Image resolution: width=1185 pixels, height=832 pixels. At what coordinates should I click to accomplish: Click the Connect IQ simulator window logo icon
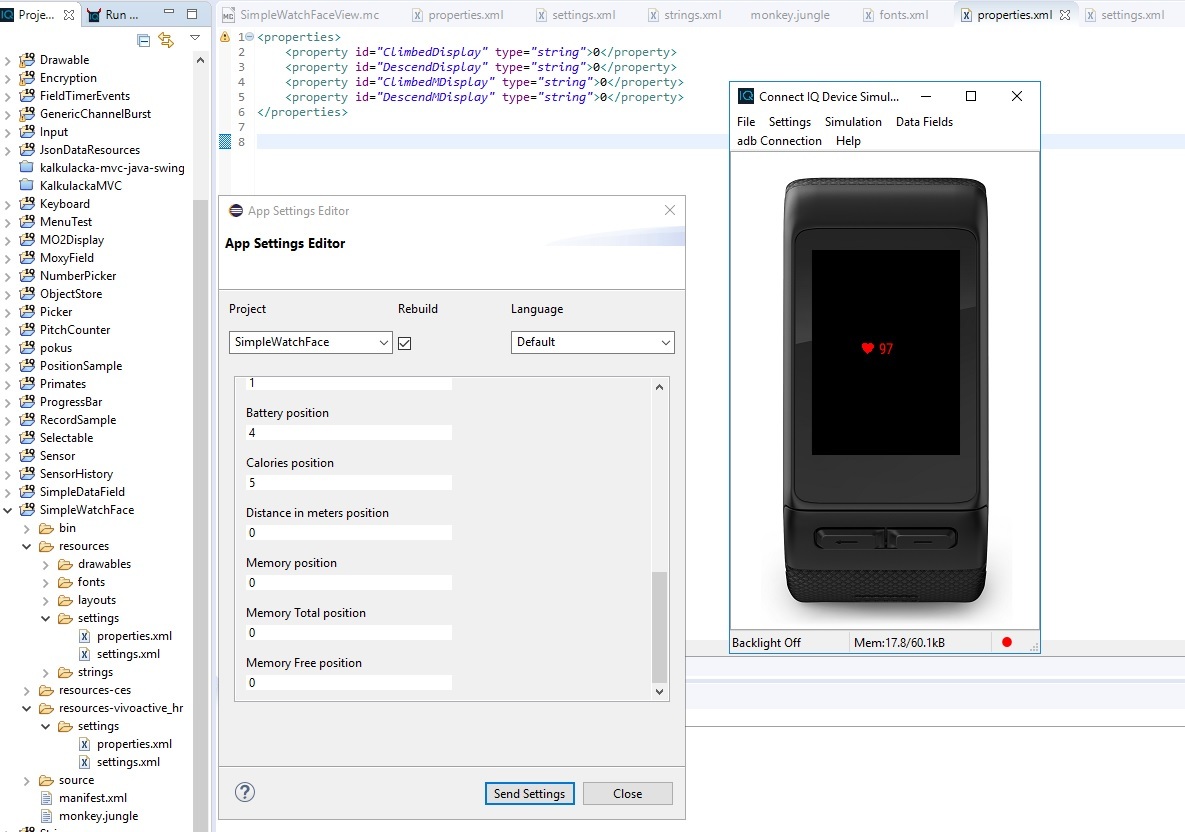point(746,96)
